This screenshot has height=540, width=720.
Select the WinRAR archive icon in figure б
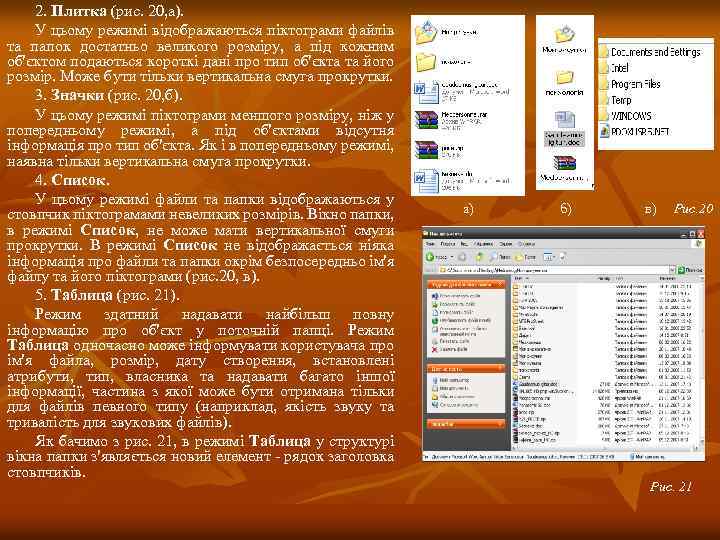(x=564, y=168)
